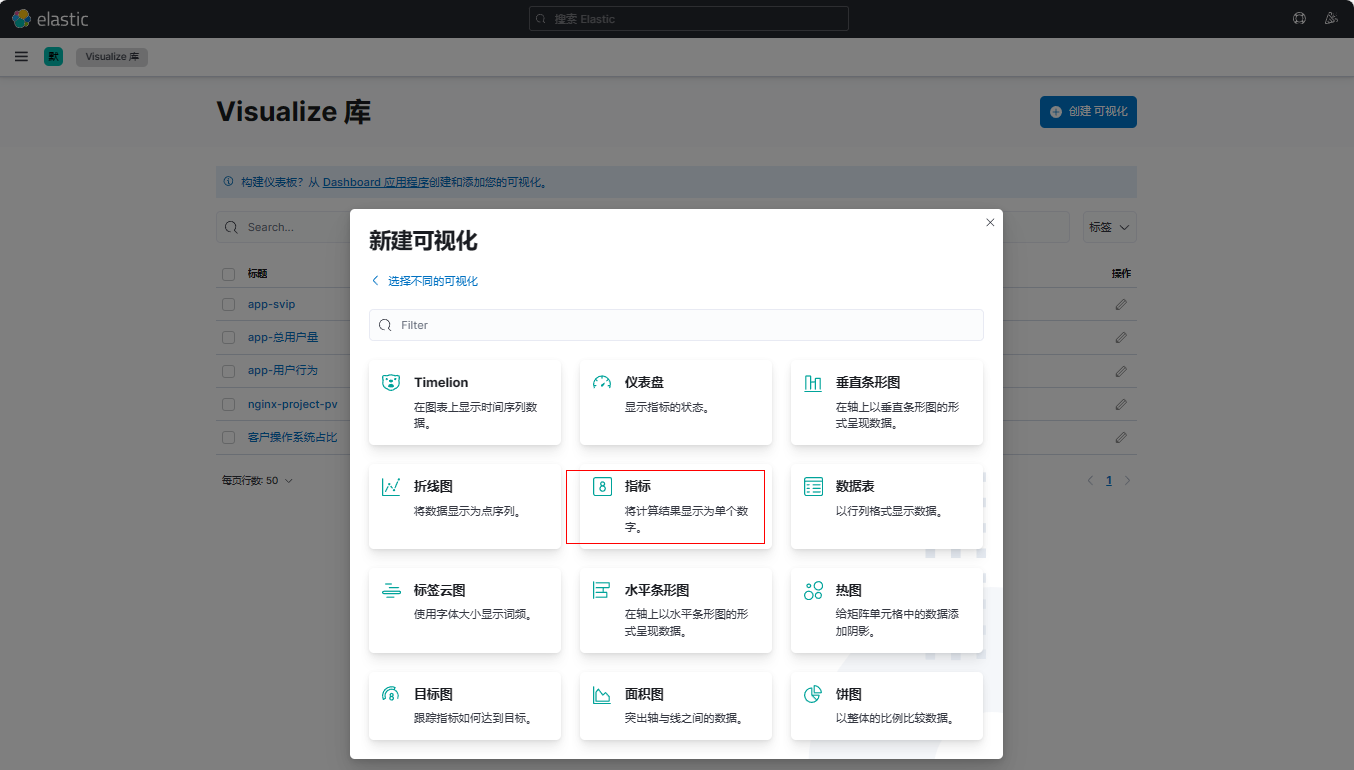This screenshot has width=1354, height=770.
Task: Select the 热图 heat map icon
Action: [813, 591]
